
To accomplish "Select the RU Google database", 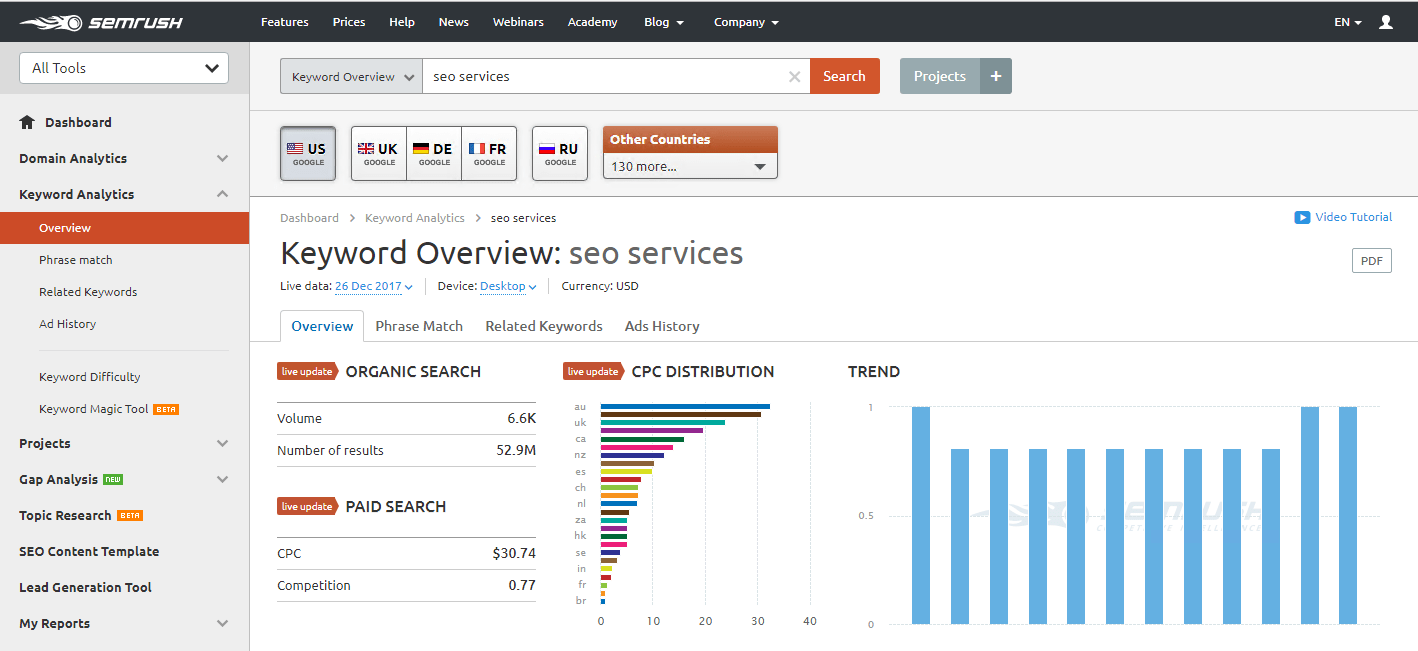I will tap(560, 154).
